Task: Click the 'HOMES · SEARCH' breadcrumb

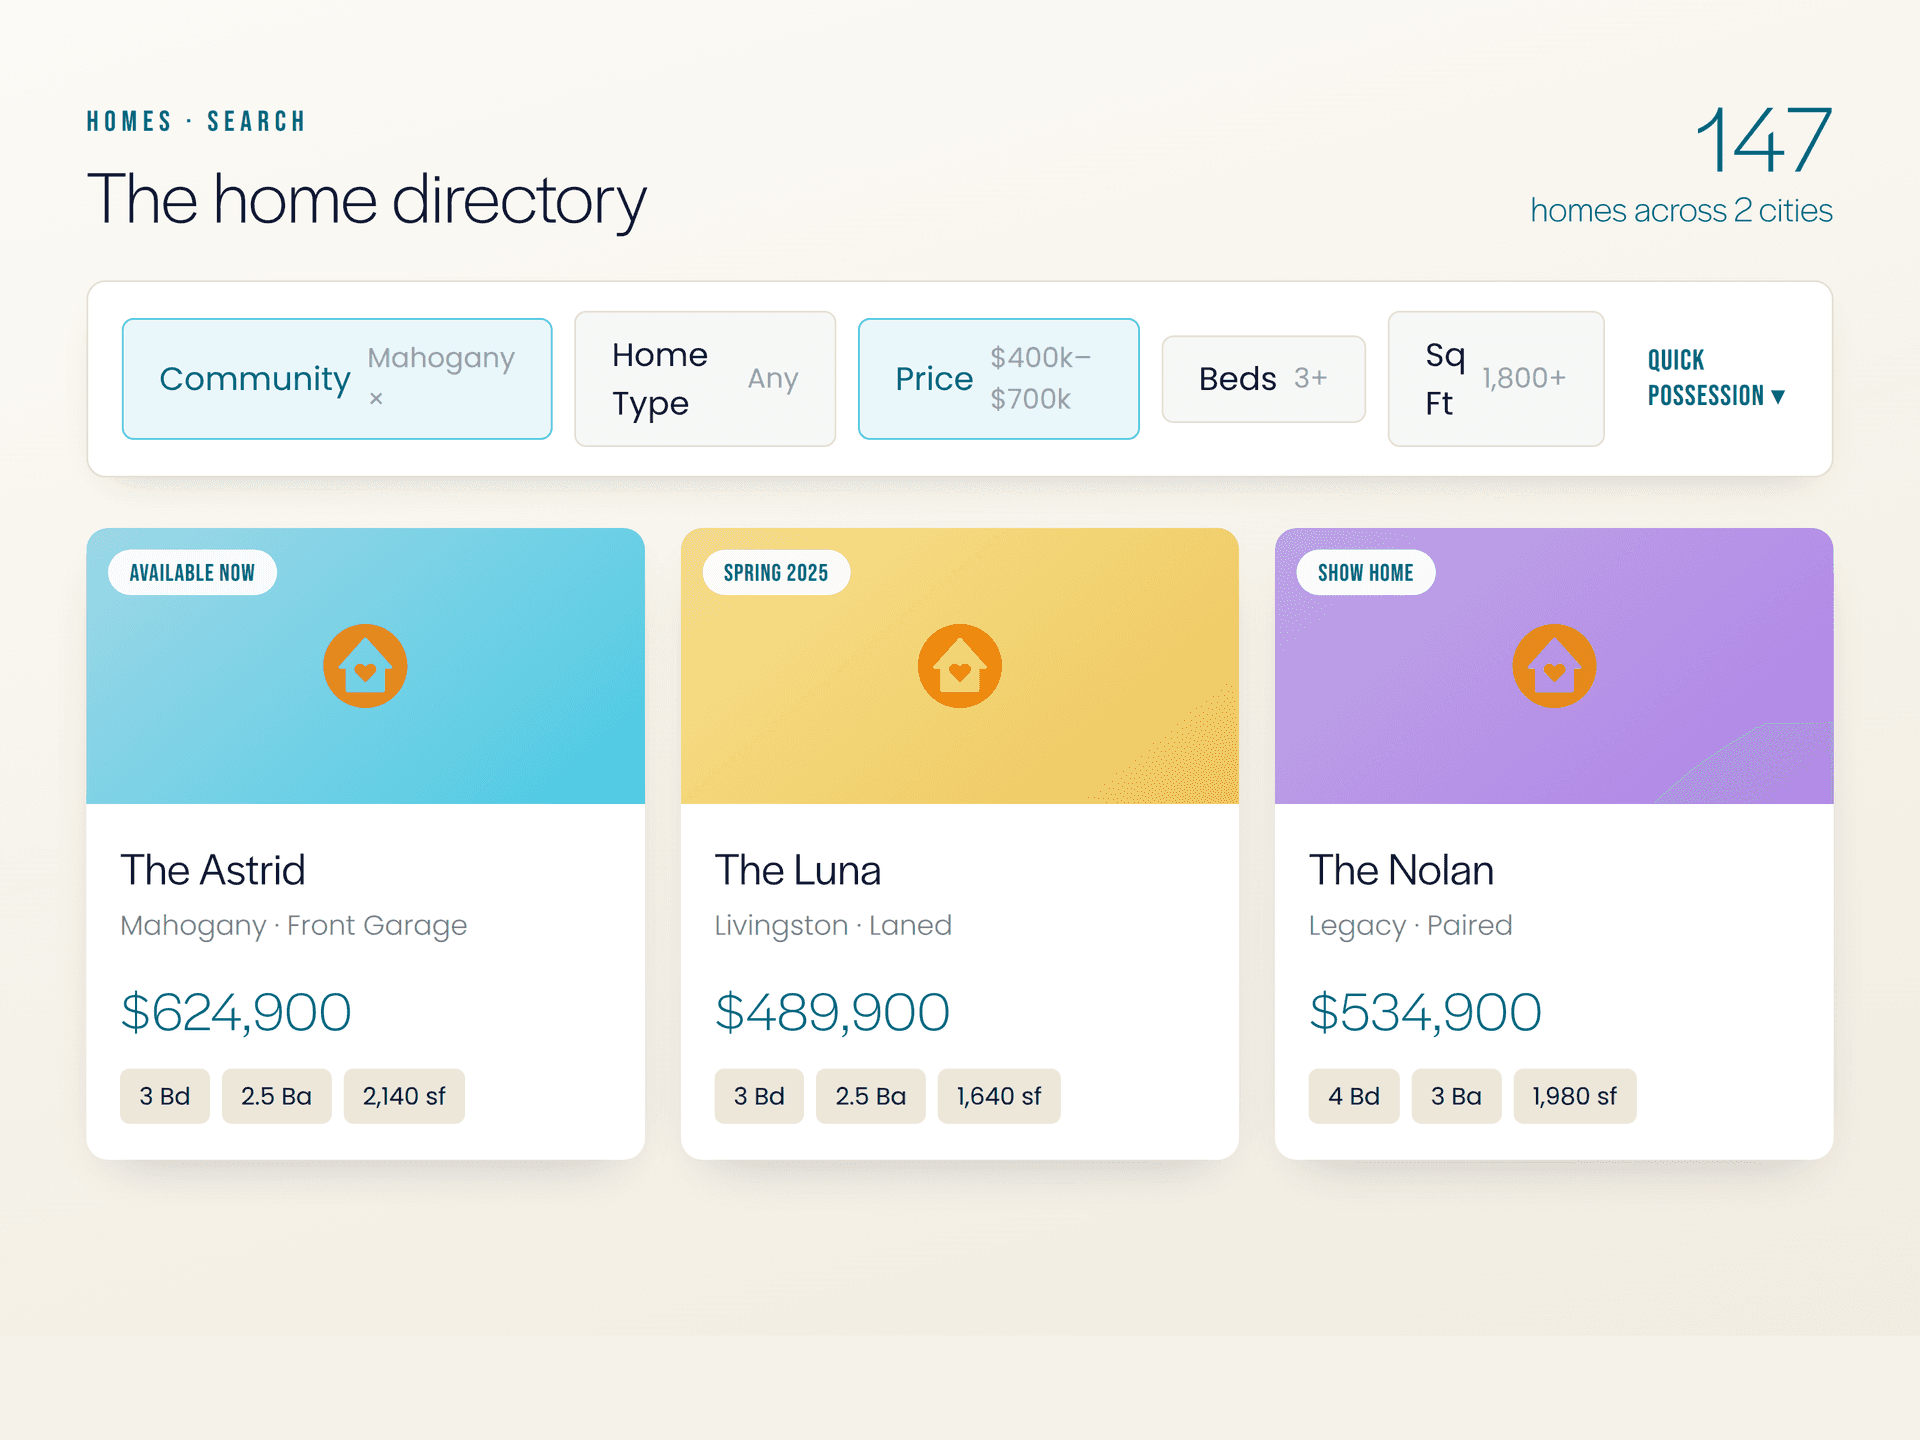Action: [x=196, y=122]
